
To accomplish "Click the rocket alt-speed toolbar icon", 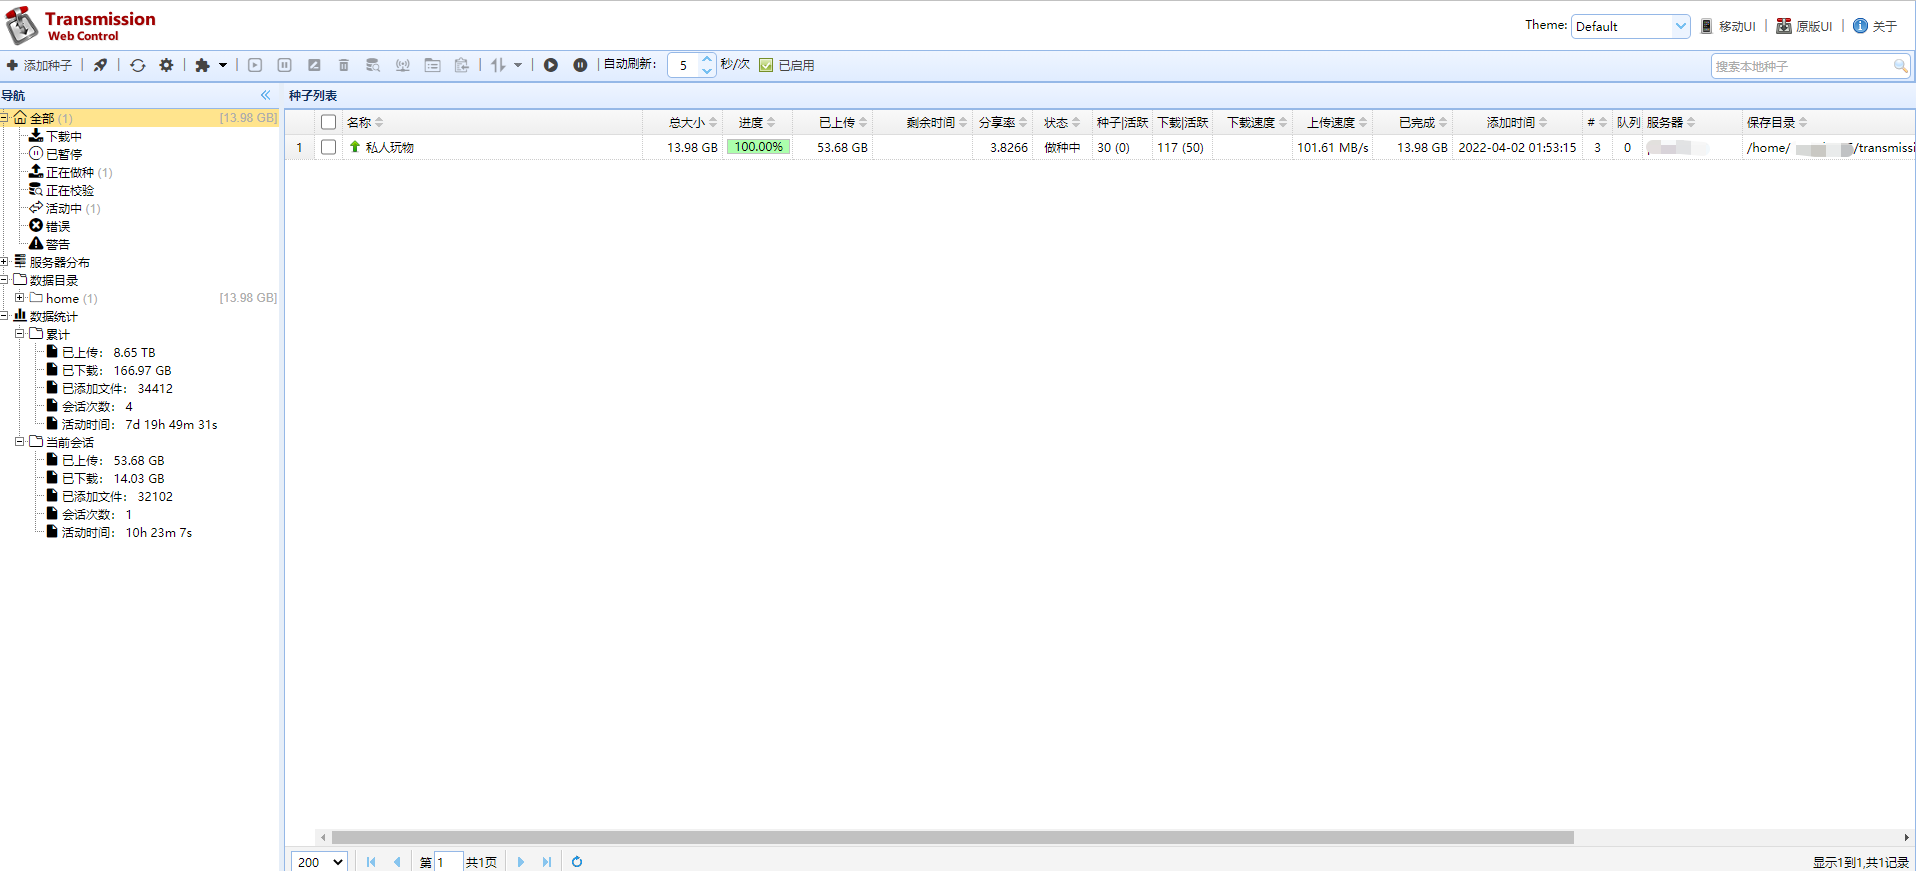I will (100, 65).
